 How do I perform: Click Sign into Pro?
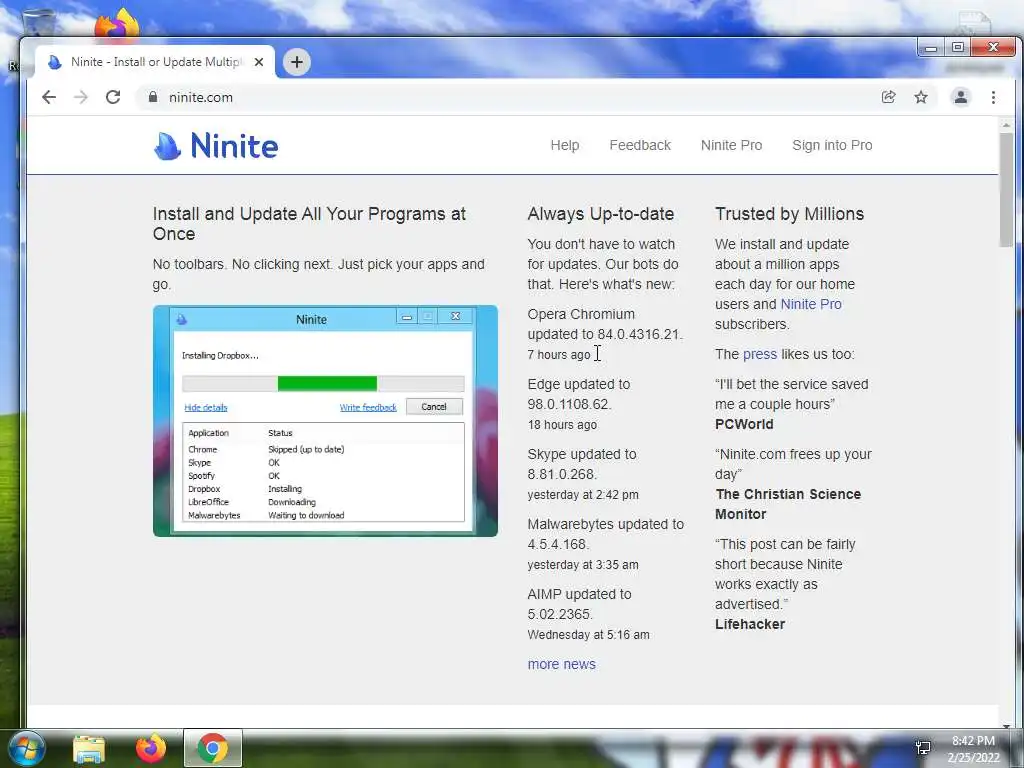point(832,145)
